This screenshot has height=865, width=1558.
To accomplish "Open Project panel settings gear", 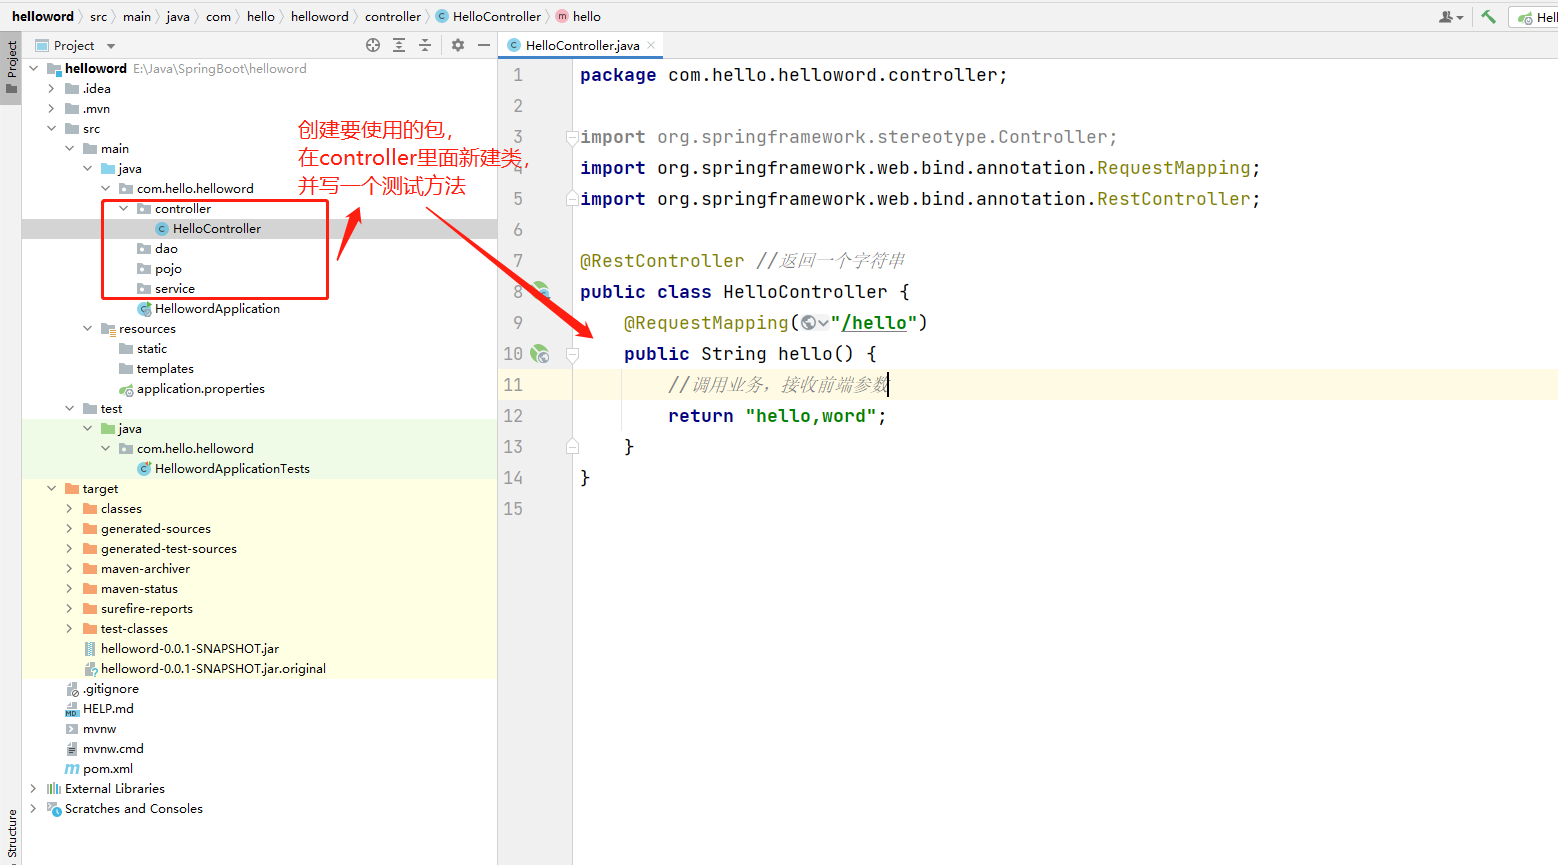I will pyautogui.click(x=458, y=45).
